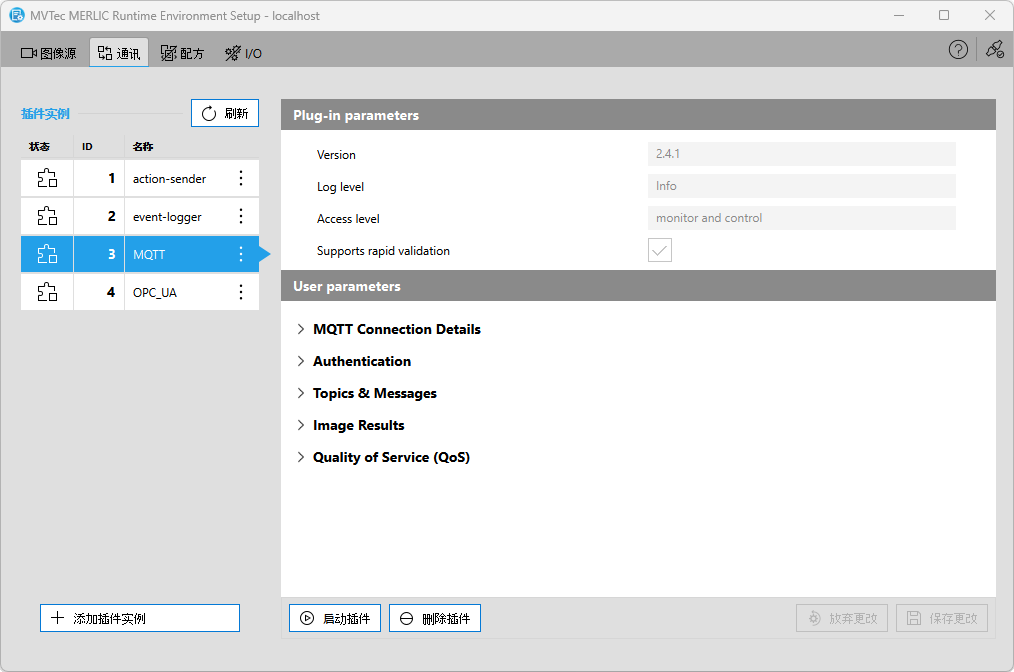Viewport: 1014px width, 672px height.
Task: Open the three-dot menu for action-sender
Action: pyautogui.click(x=240, y=179)
